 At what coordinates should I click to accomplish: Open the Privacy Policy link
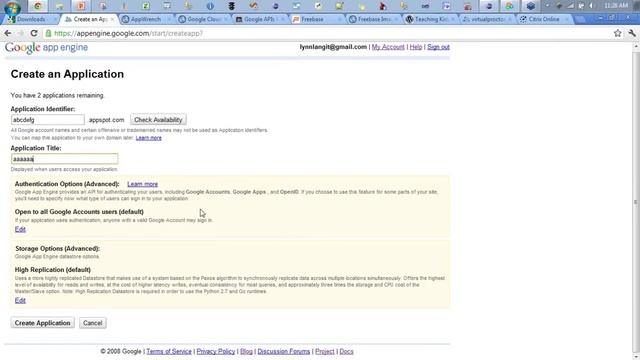(x=216, y=351)
